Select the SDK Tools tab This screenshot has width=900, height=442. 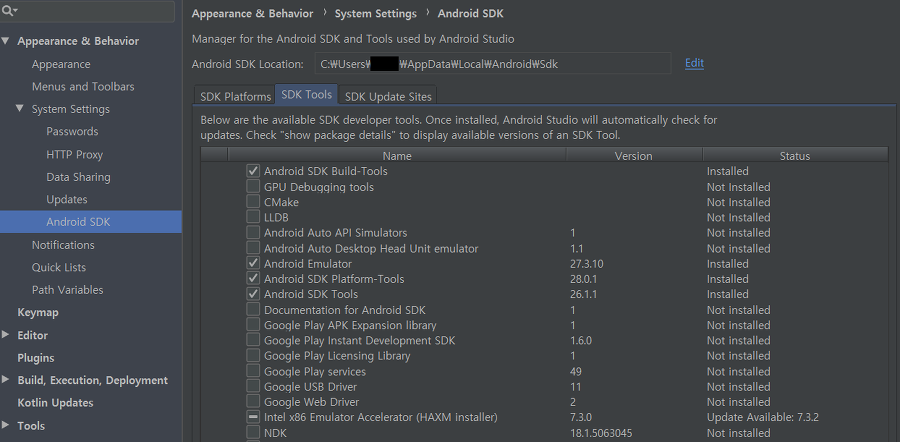tap(307, 95)
